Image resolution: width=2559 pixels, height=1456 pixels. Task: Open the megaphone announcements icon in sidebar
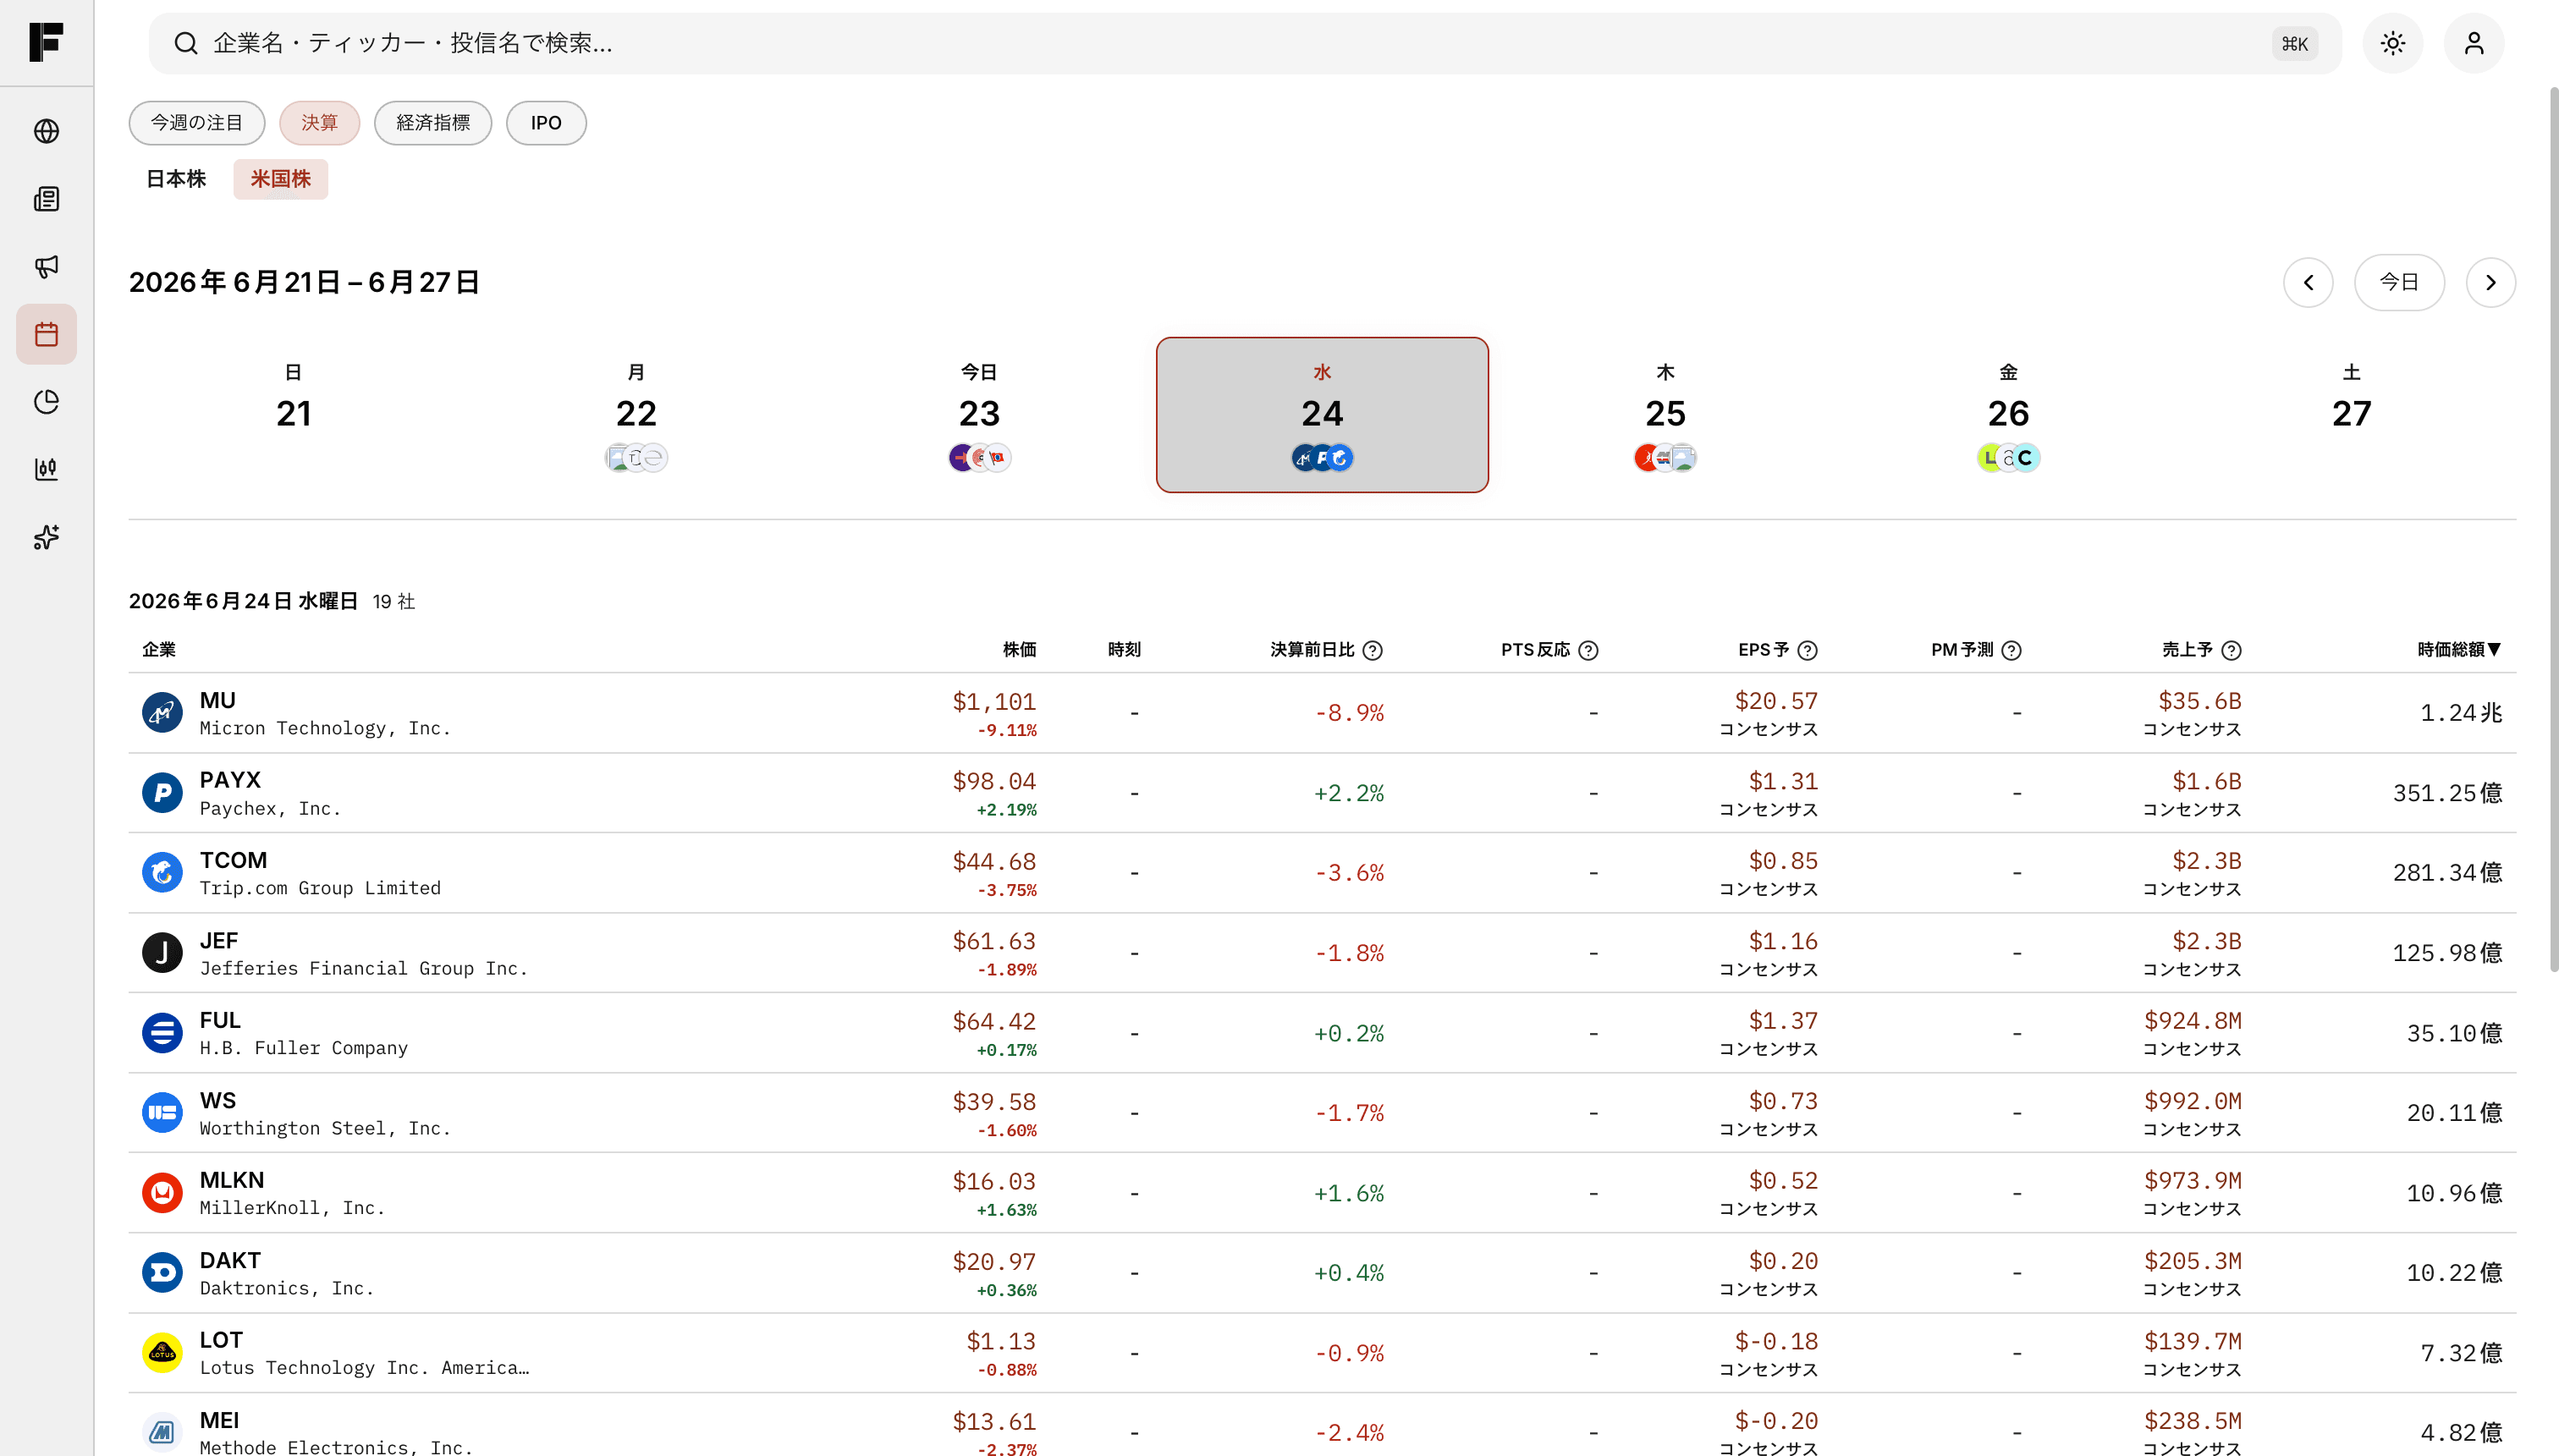click(x=46, y=266)
